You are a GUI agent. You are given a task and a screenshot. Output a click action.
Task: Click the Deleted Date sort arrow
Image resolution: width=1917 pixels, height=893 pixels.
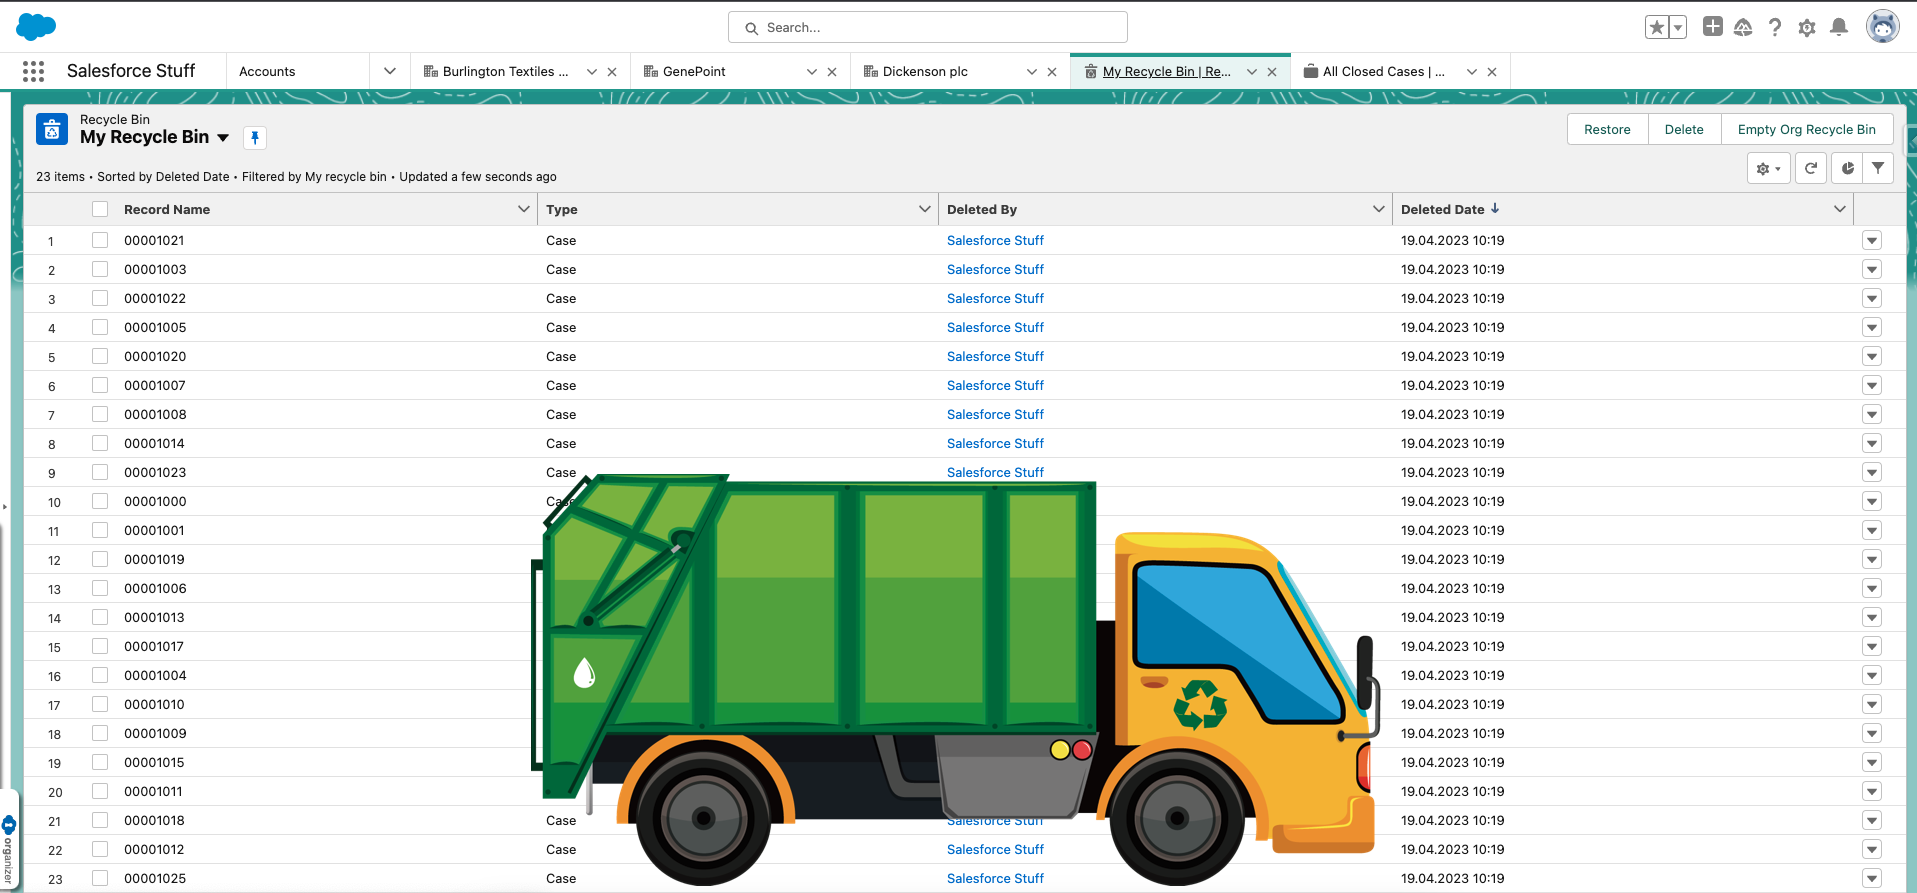click(1495, 208)
